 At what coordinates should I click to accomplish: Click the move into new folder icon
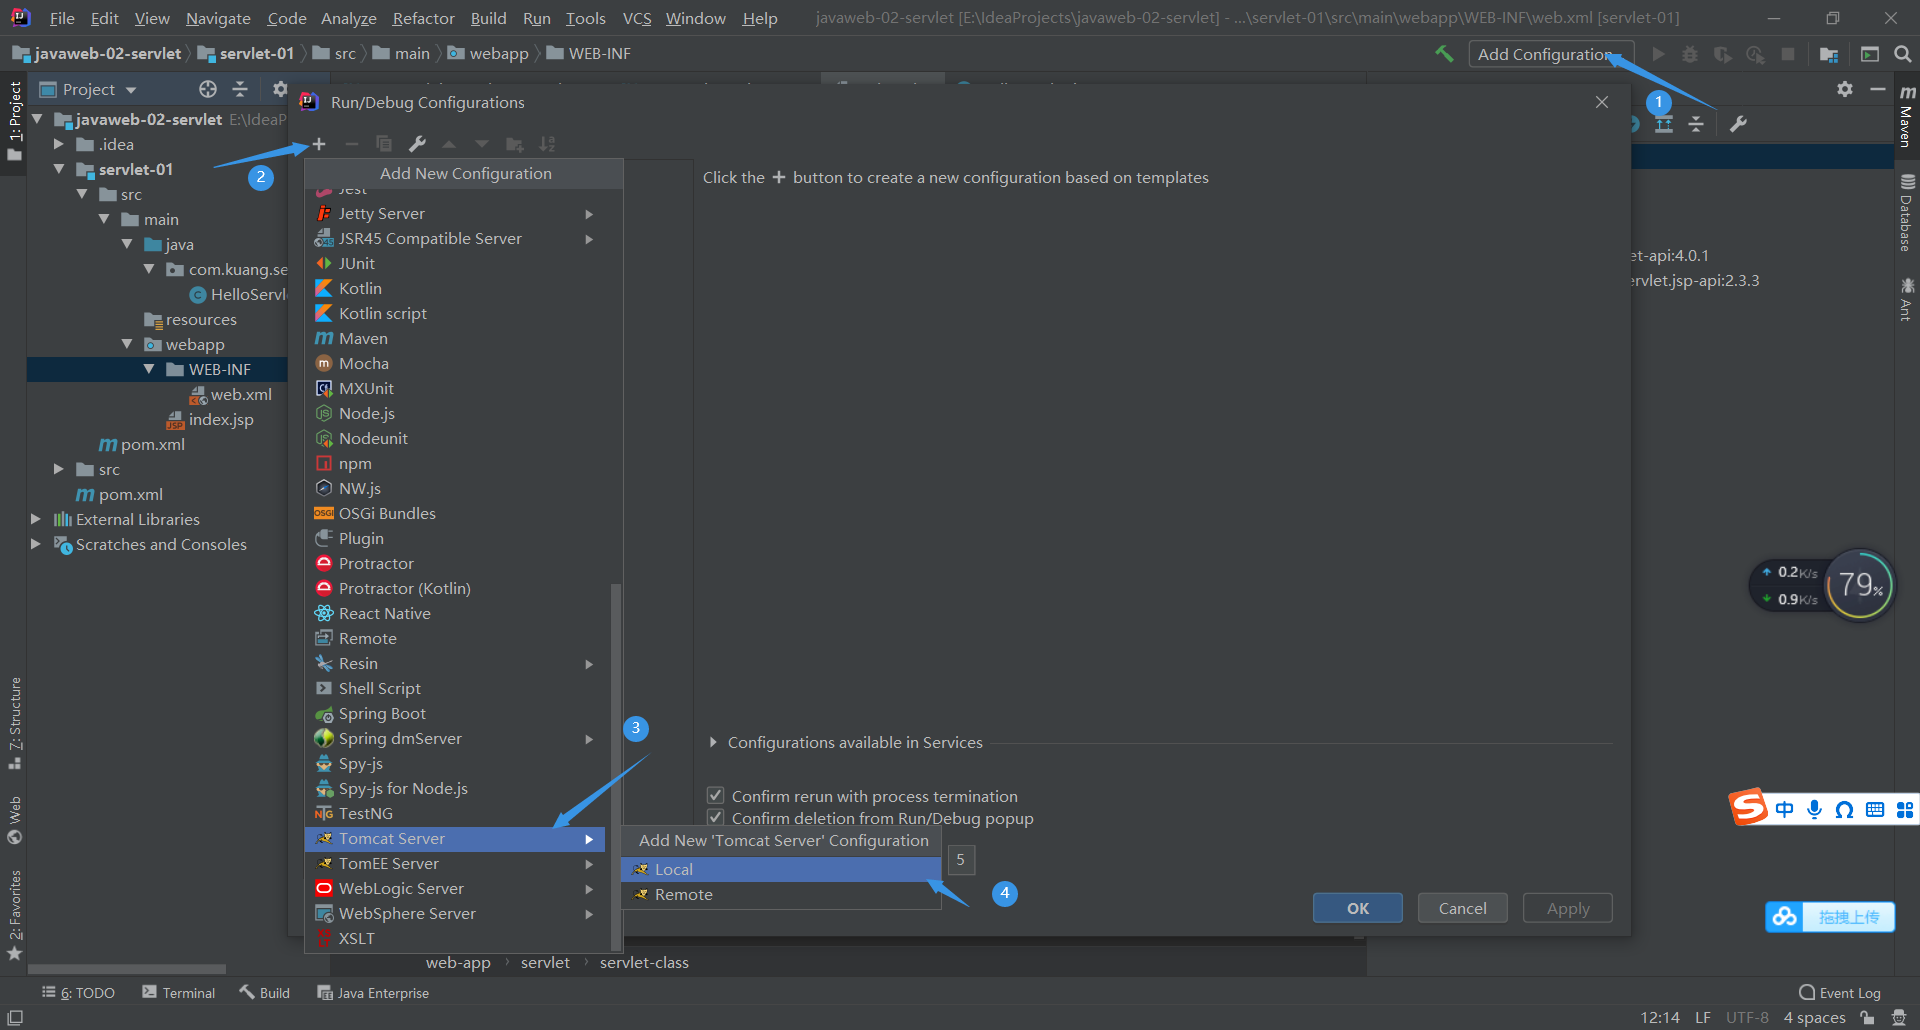click(x=515, y=144)
